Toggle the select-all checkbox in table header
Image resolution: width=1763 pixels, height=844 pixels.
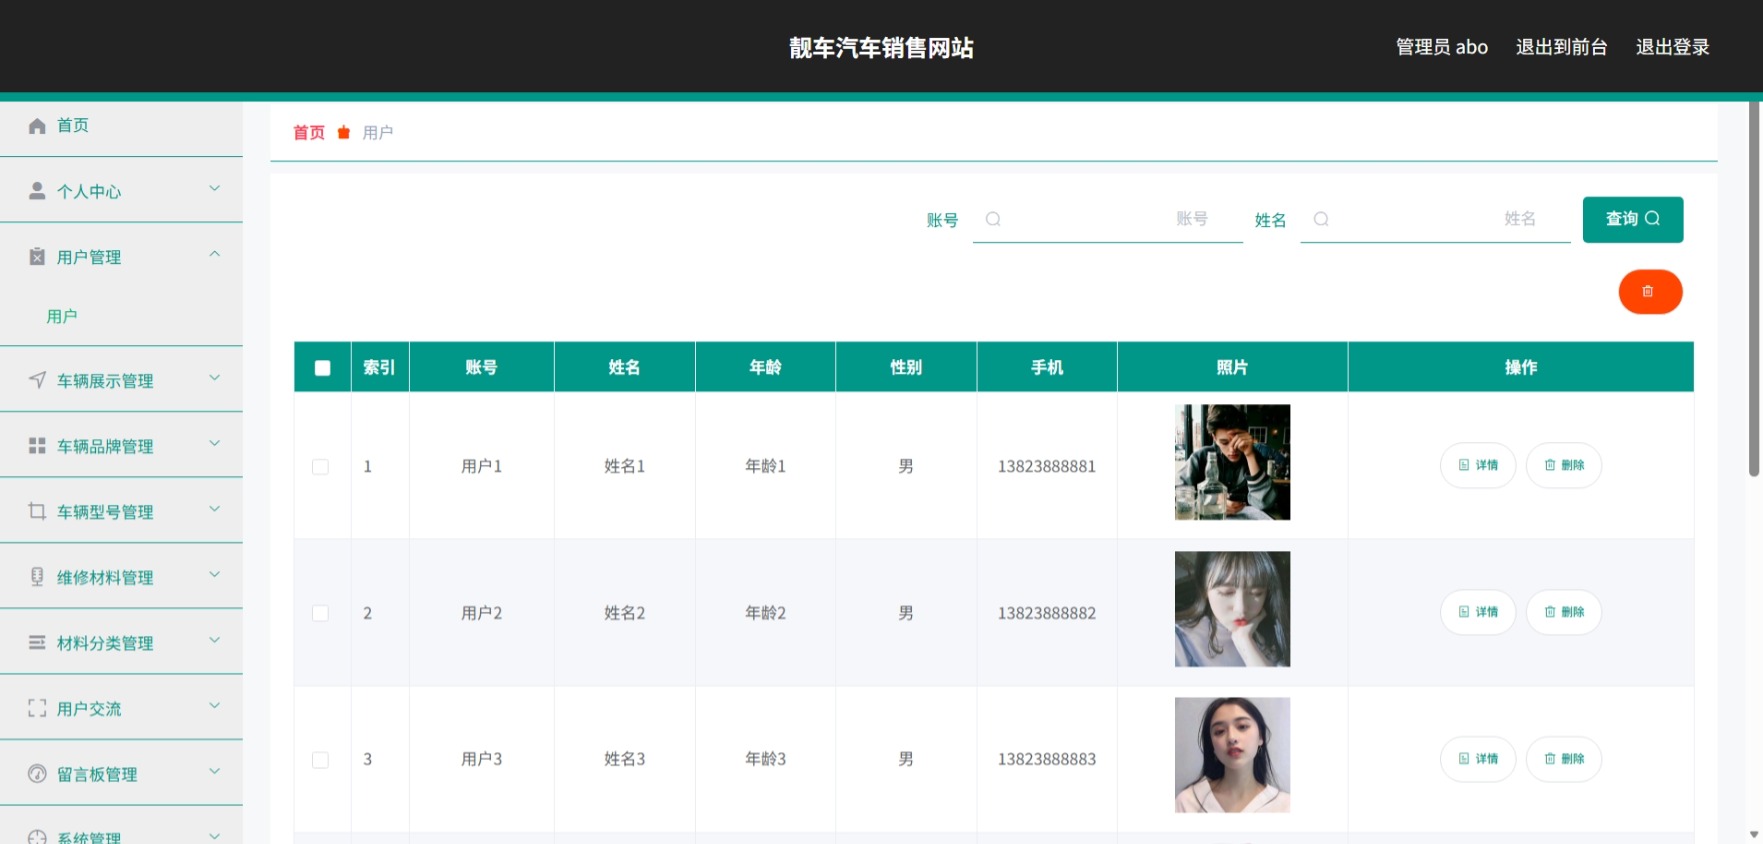[x=322, y=368]
